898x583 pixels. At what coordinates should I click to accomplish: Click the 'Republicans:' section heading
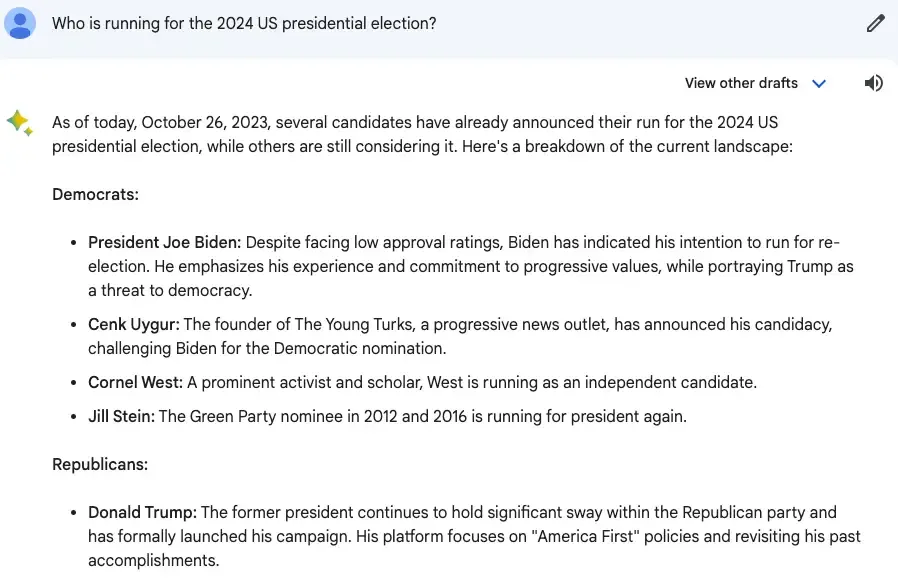coord(100,464)
